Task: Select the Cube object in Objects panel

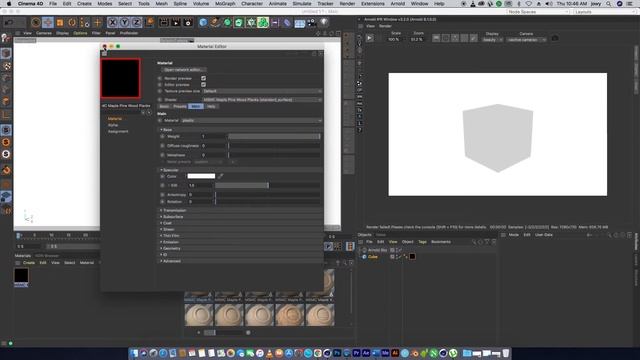Action: click(x=373, y=257)
